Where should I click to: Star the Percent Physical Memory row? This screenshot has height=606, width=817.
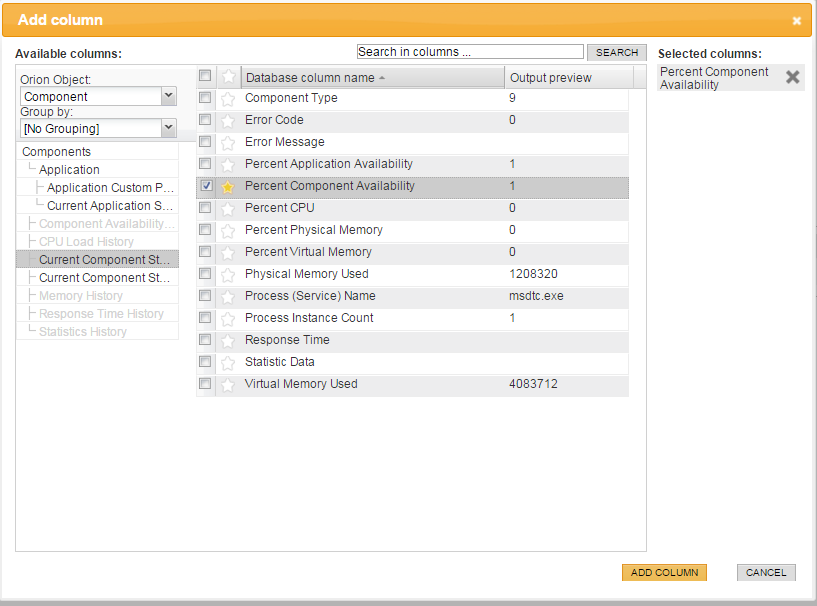[228, 230]
